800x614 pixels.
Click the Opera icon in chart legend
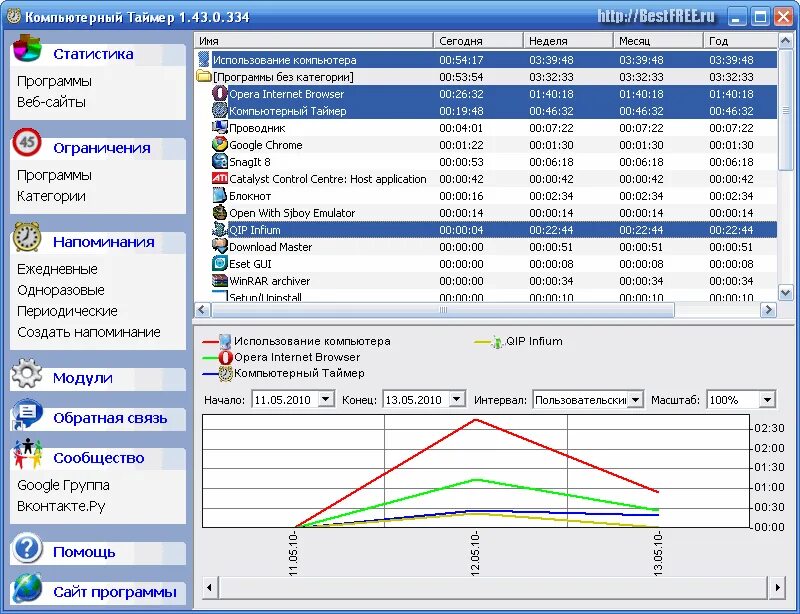click(x=226, y=357)
